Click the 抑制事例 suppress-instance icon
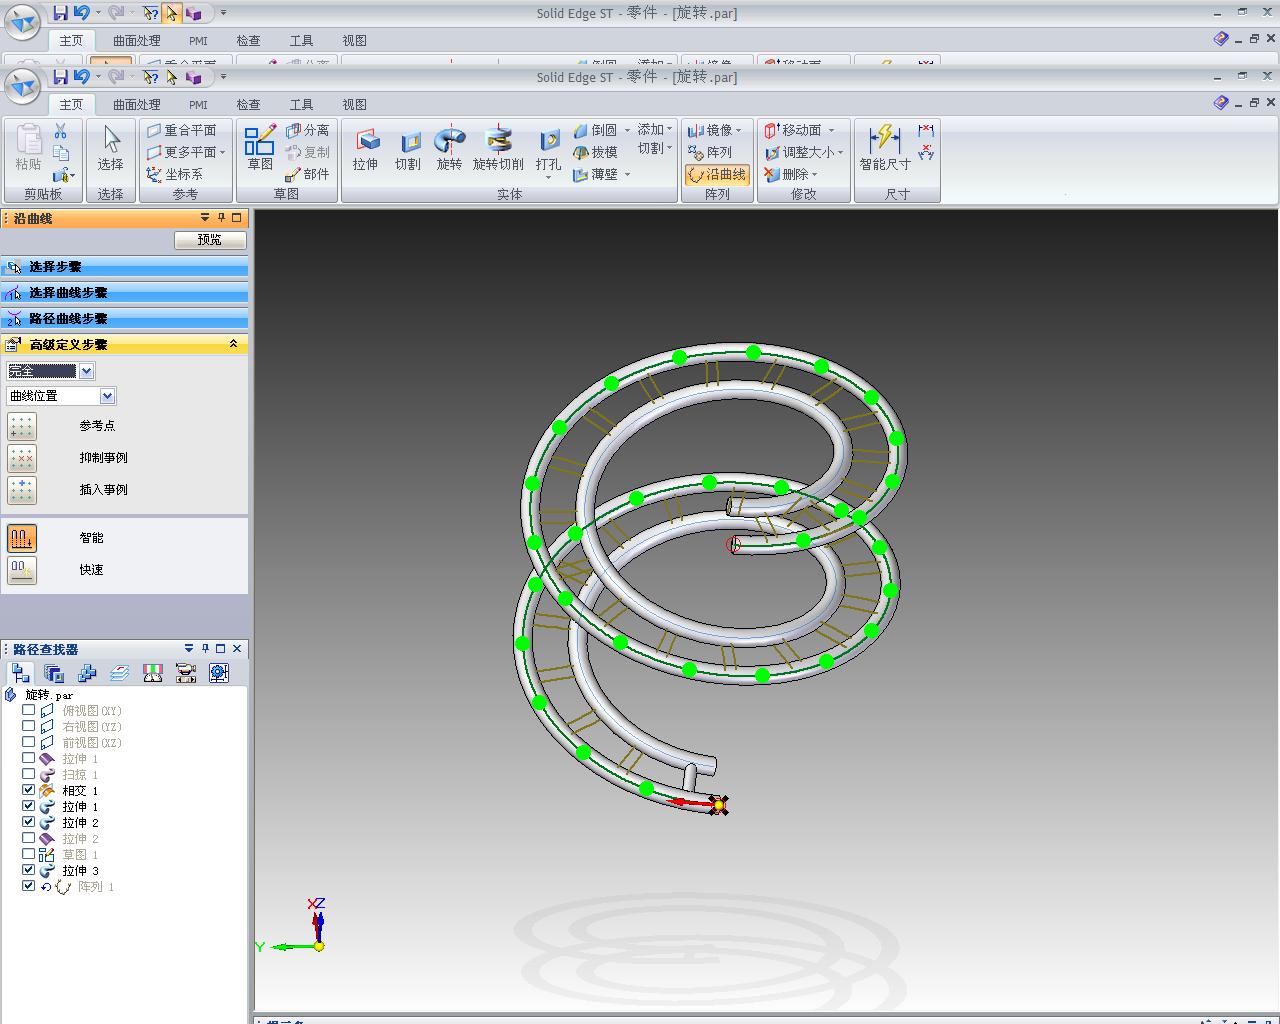This screenshot has height=1024, width=1280. point(22,458)
